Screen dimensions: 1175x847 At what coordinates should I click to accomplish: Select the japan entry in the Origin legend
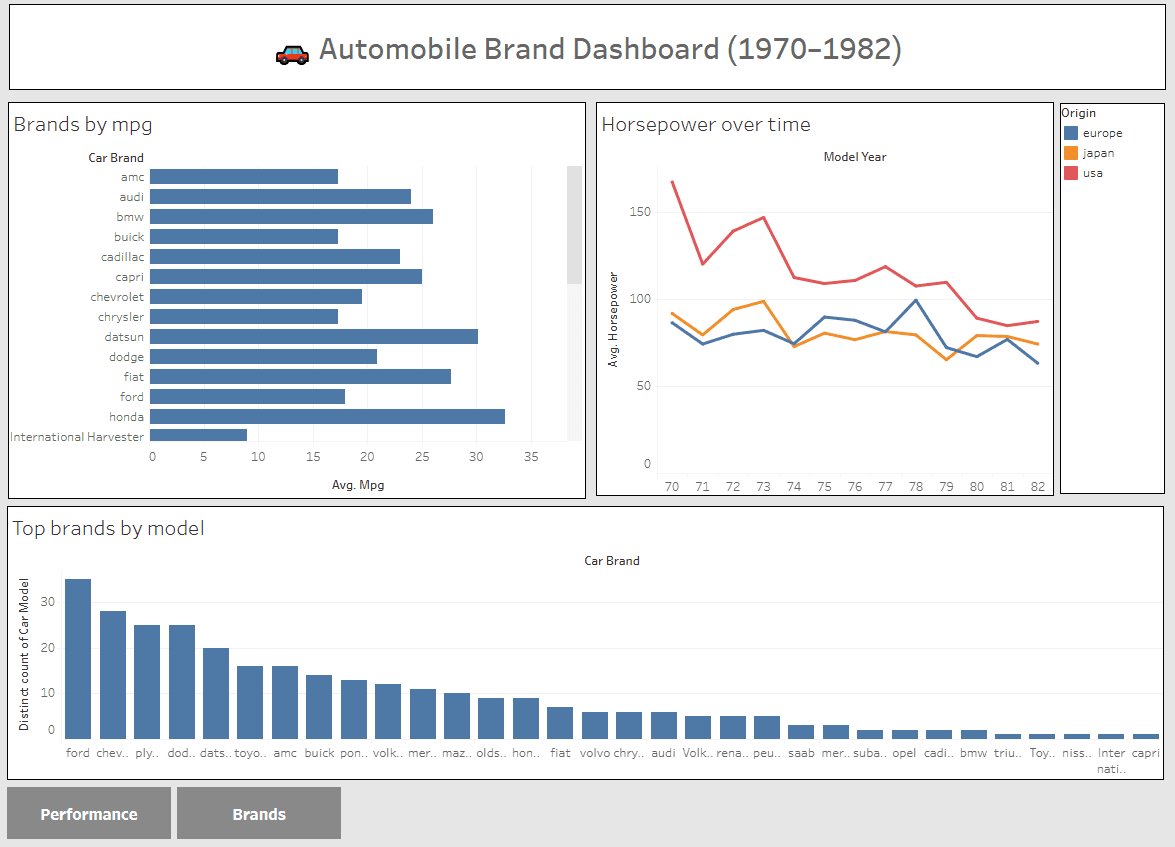point(1098,153)
